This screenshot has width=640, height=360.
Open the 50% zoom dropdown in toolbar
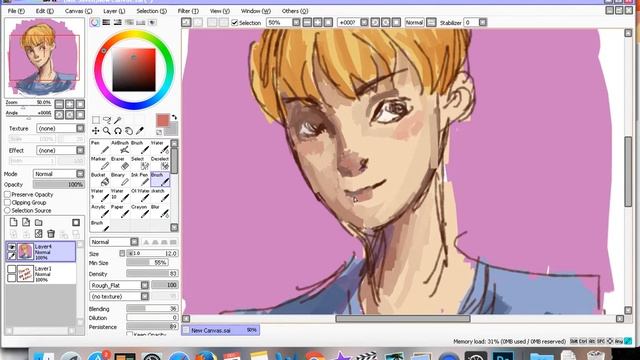(x=296, y=22)
